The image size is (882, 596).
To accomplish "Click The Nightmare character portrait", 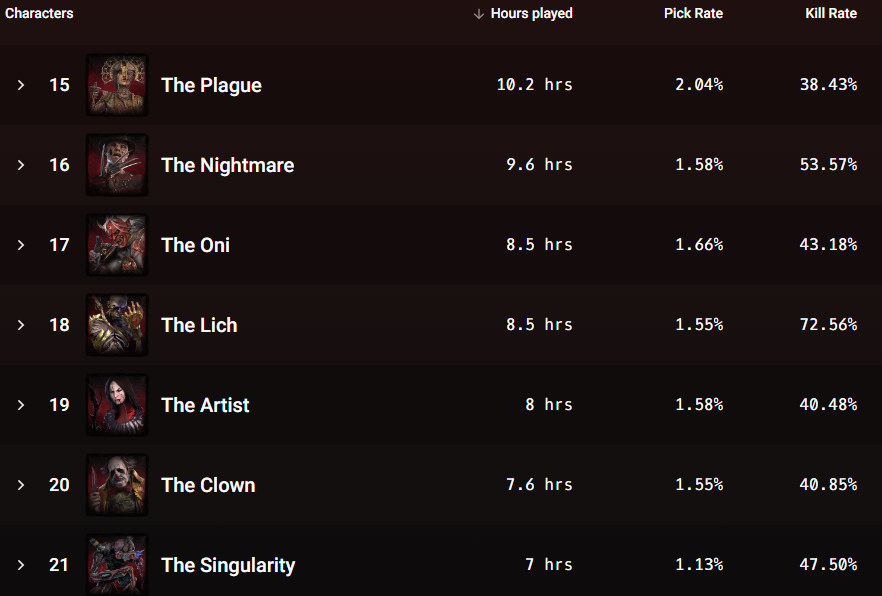I will [117, 165].
